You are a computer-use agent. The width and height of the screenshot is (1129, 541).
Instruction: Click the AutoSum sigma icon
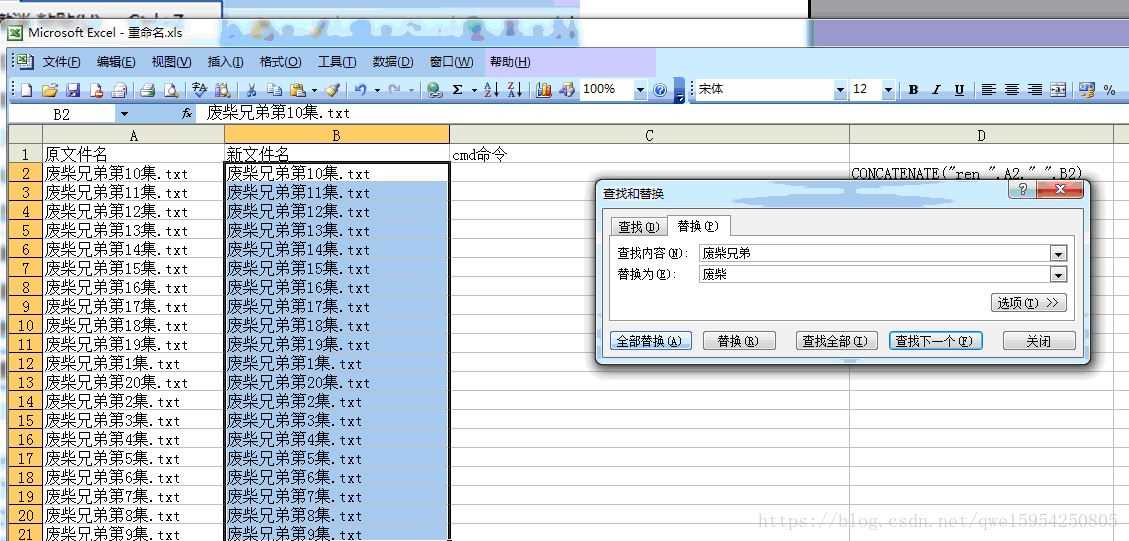tap(458, 90)
